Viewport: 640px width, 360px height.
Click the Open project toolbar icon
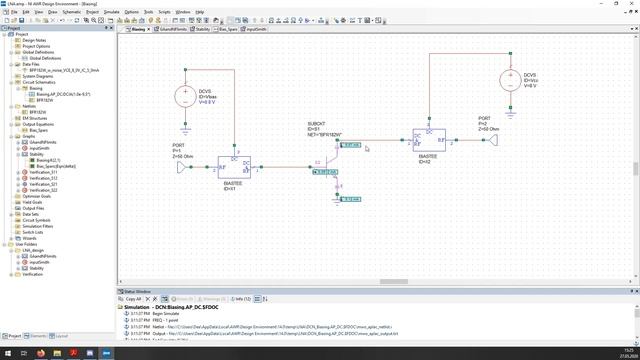click(x=14, y=20)
